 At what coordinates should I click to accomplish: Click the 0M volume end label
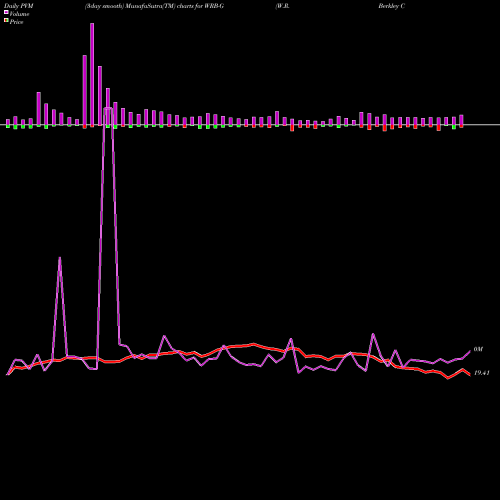pyautogui.click(x=478, y=349)
